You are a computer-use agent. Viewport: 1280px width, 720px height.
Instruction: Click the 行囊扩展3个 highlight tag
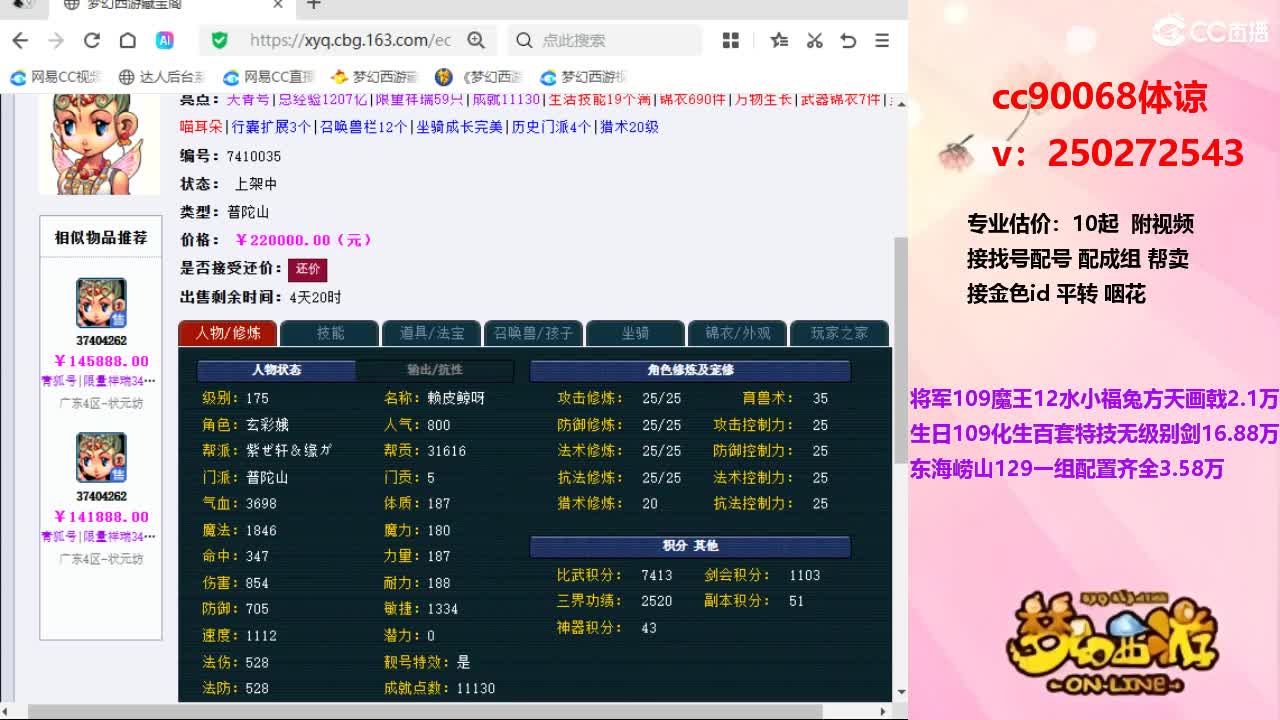271,127
